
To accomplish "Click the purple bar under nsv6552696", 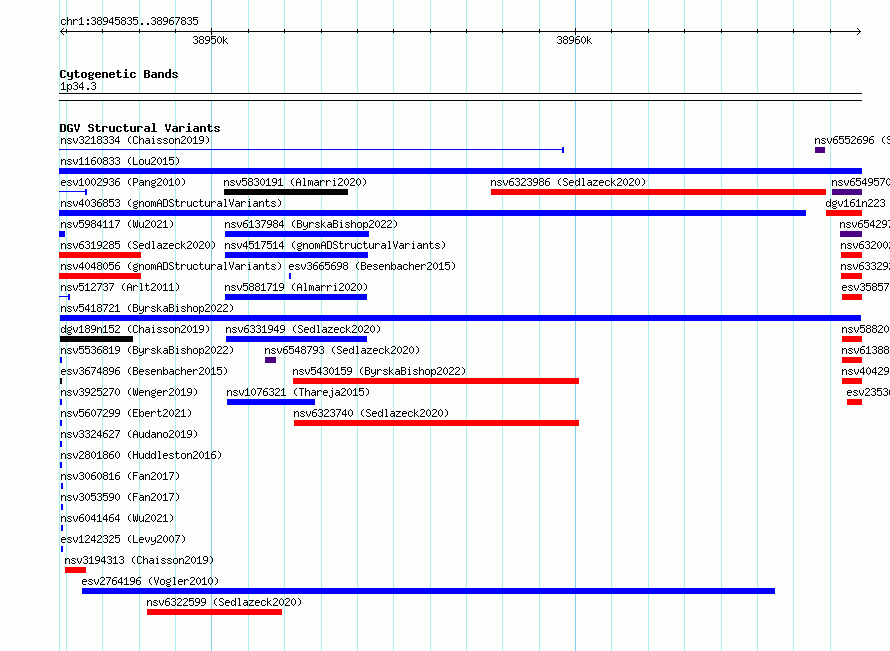I will pos(820,150).
